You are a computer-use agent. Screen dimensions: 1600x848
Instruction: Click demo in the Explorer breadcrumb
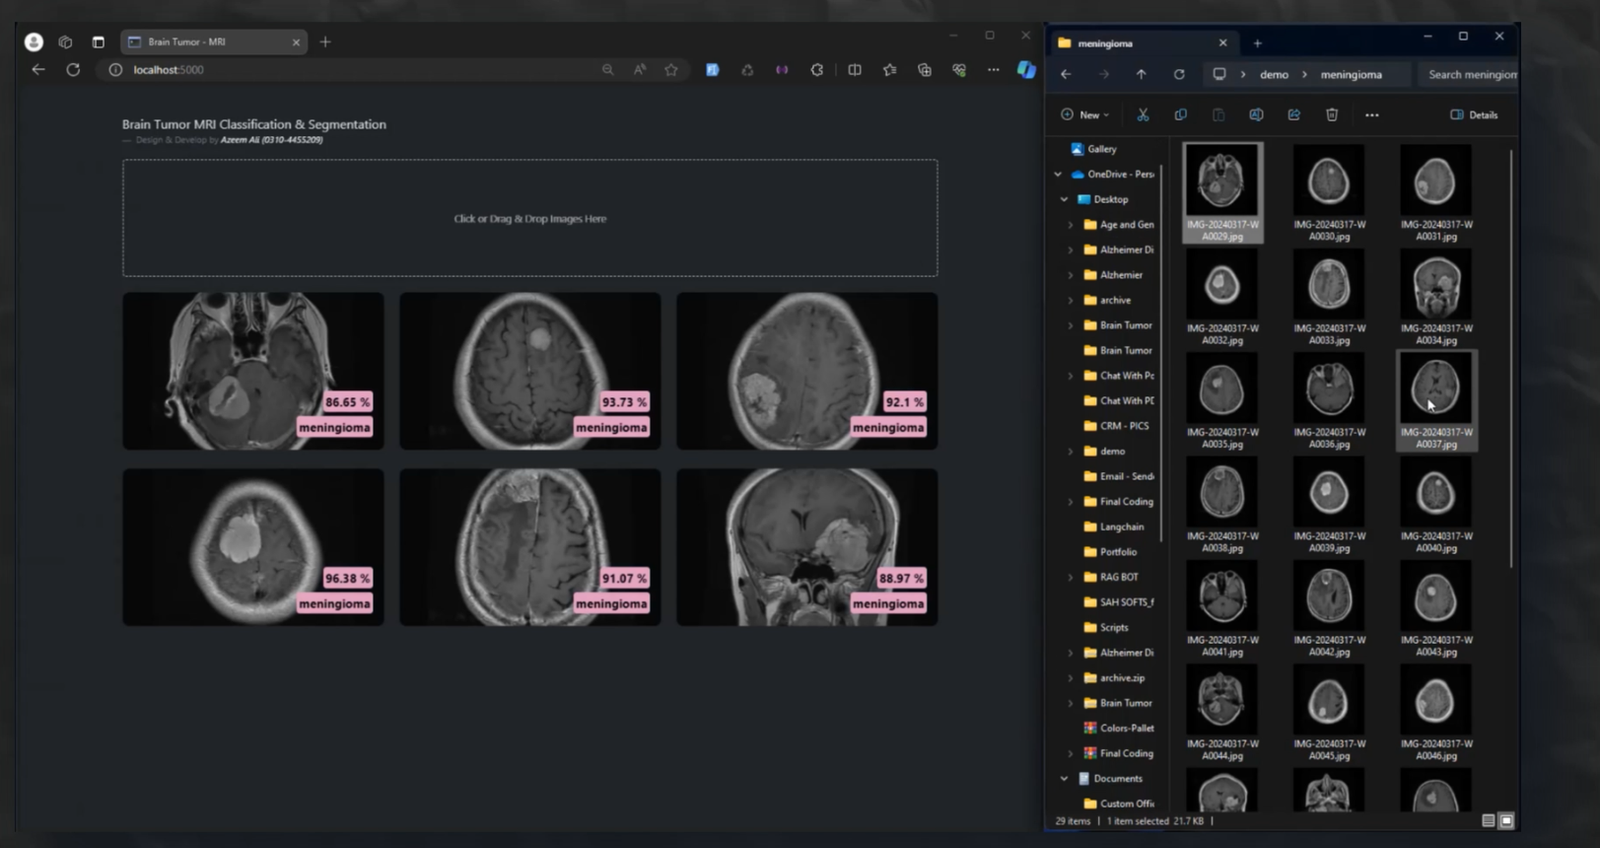point(1274,74)
